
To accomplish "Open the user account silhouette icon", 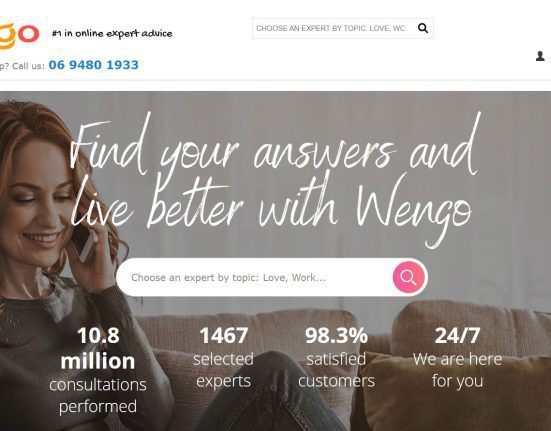I will 540,56.
